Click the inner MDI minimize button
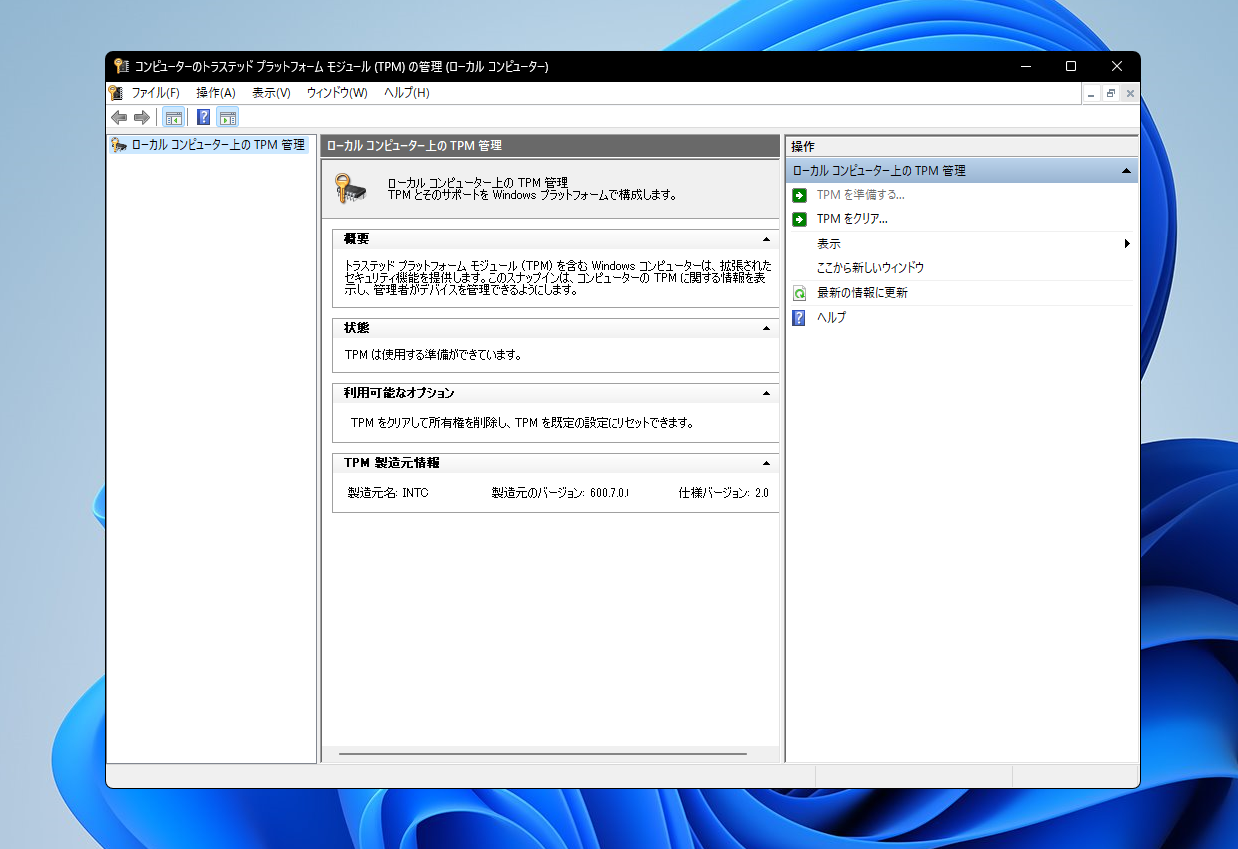1238x849 pixels. [1092, 93]
